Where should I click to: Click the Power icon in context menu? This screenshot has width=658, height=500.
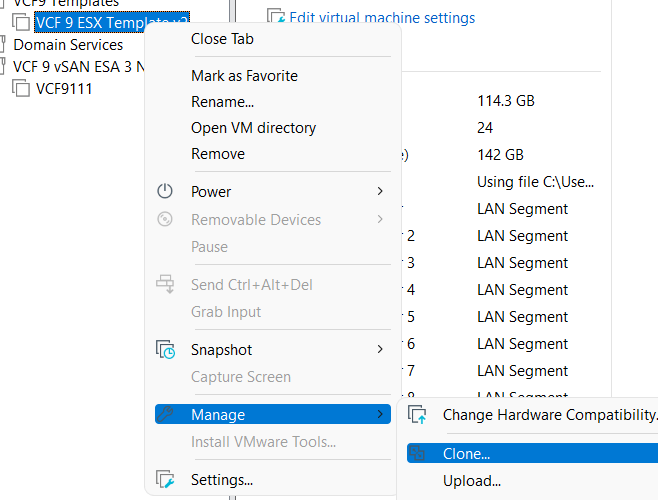(x=166, y=191)
